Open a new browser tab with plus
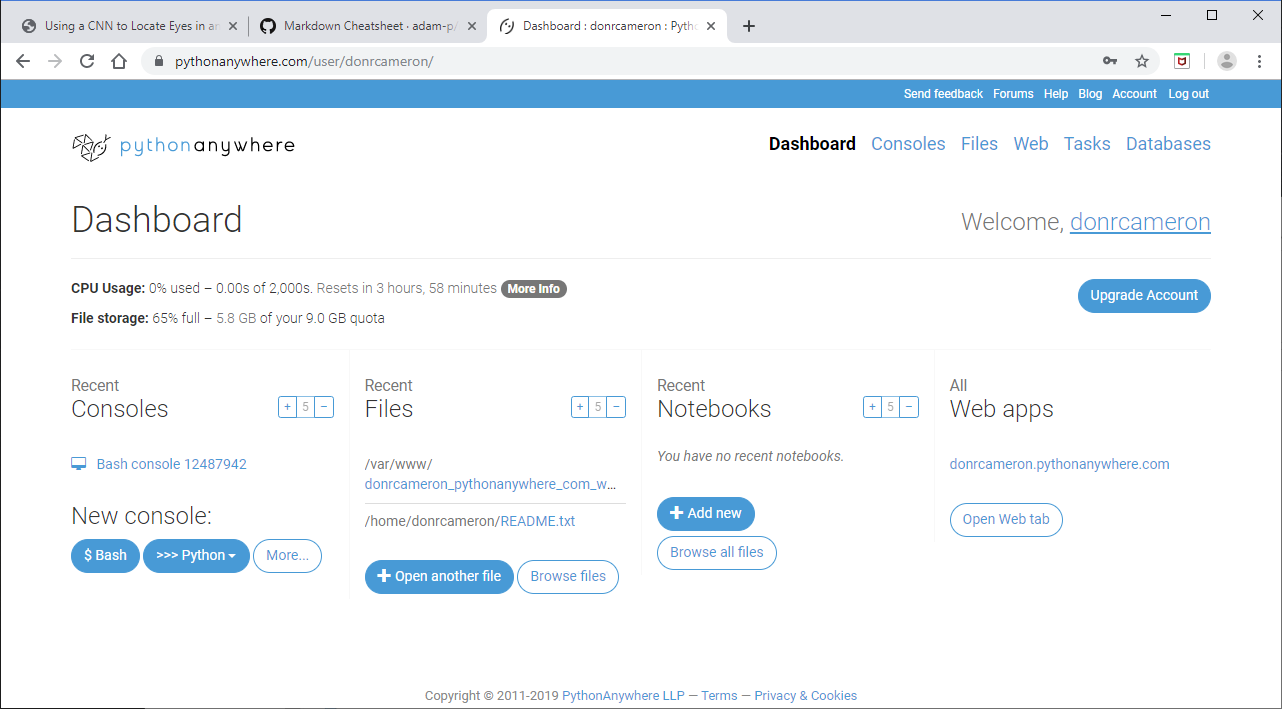The image size is (1282, 709). [749, 26]
